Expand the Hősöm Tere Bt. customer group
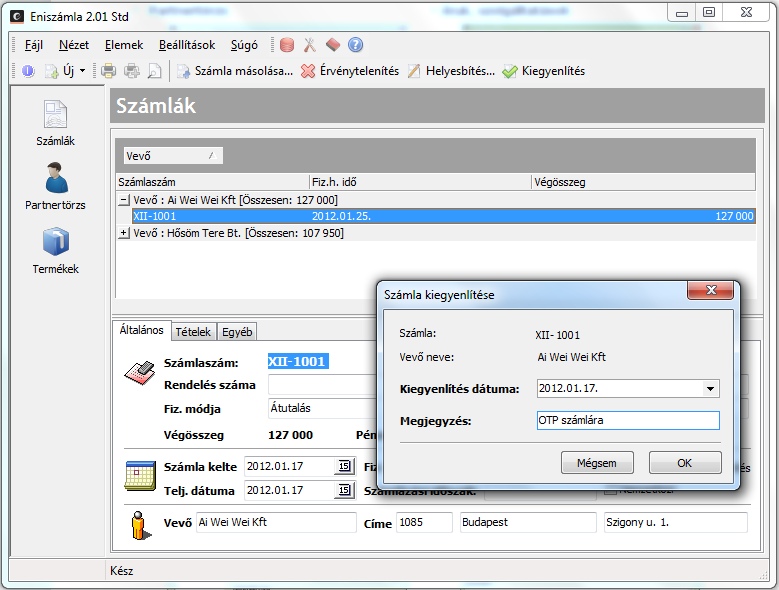Screen dimensions: 779x590 coord(124,233)
